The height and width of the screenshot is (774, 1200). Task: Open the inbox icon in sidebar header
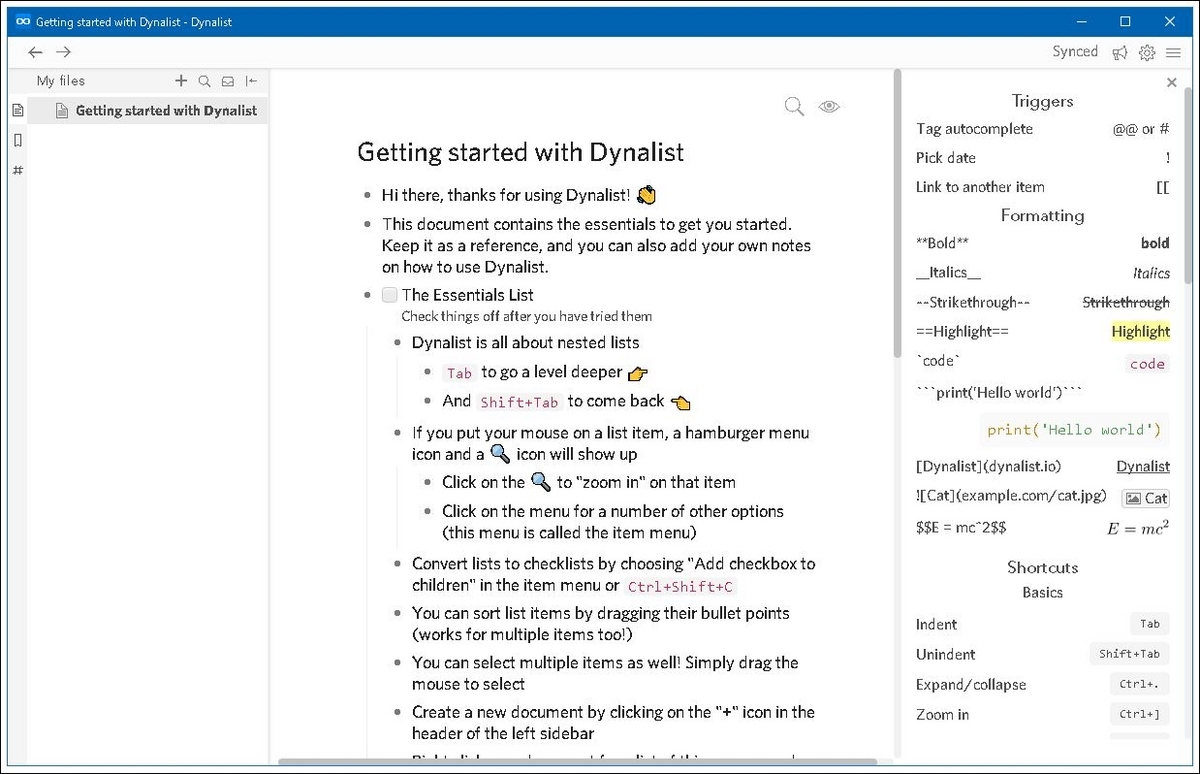pyautogui.click(x=228, y=81)
